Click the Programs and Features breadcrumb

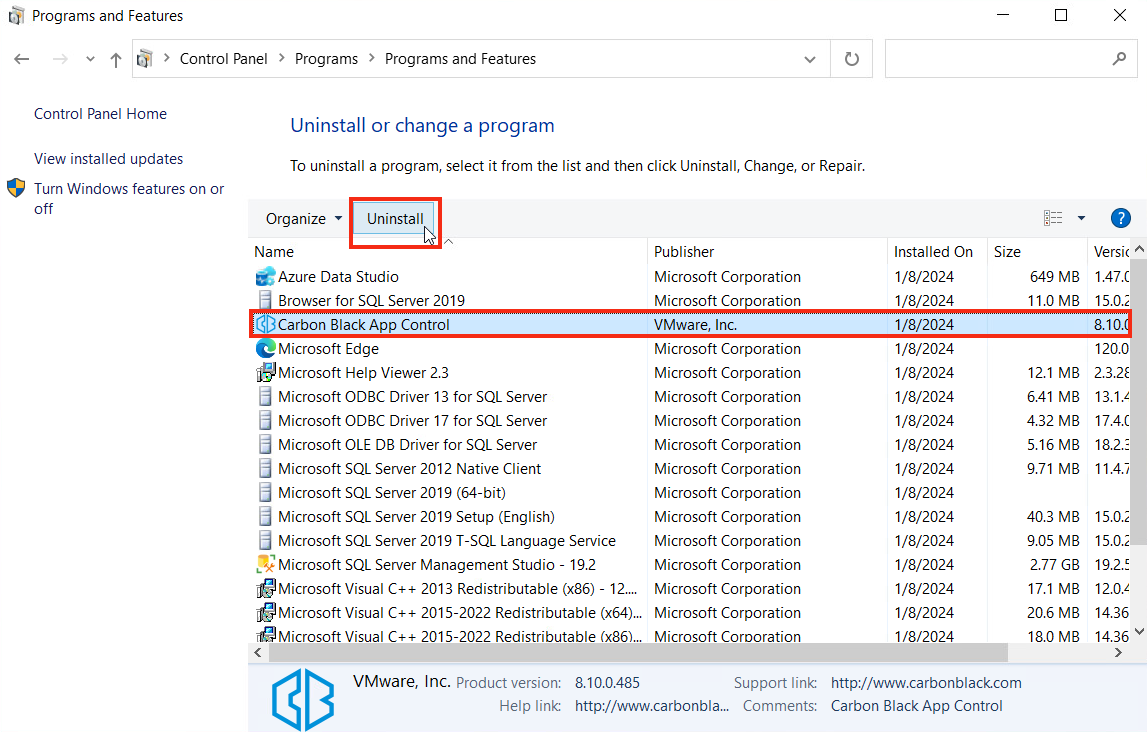(x=460, y=59)
